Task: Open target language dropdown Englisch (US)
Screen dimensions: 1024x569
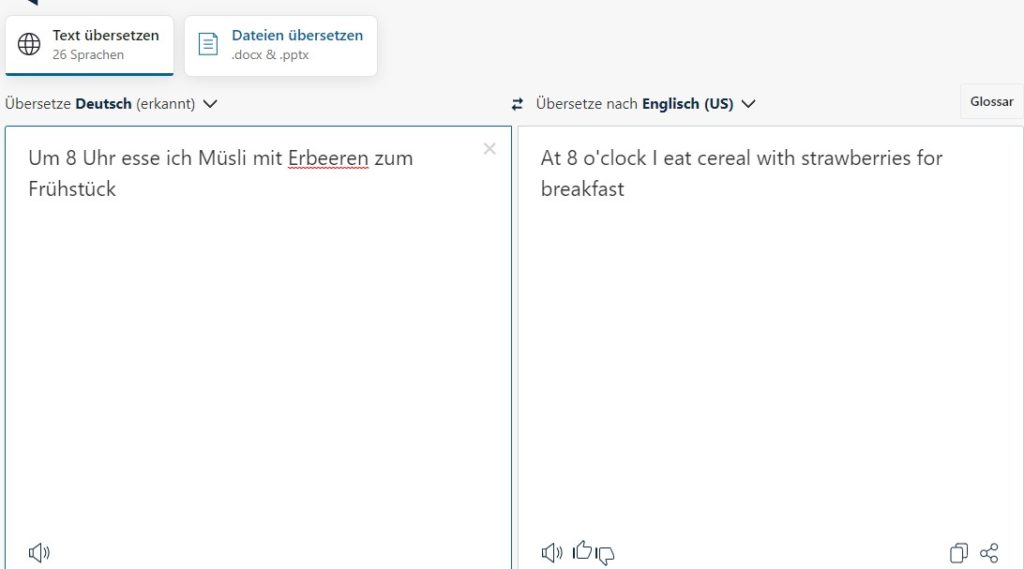Action: (645, 104)
